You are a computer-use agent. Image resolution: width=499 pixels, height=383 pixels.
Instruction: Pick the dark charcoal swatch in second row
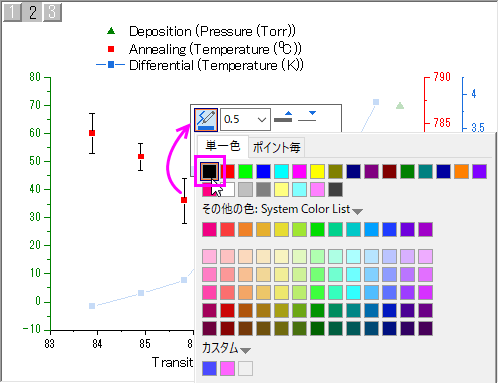click(335, 189)
